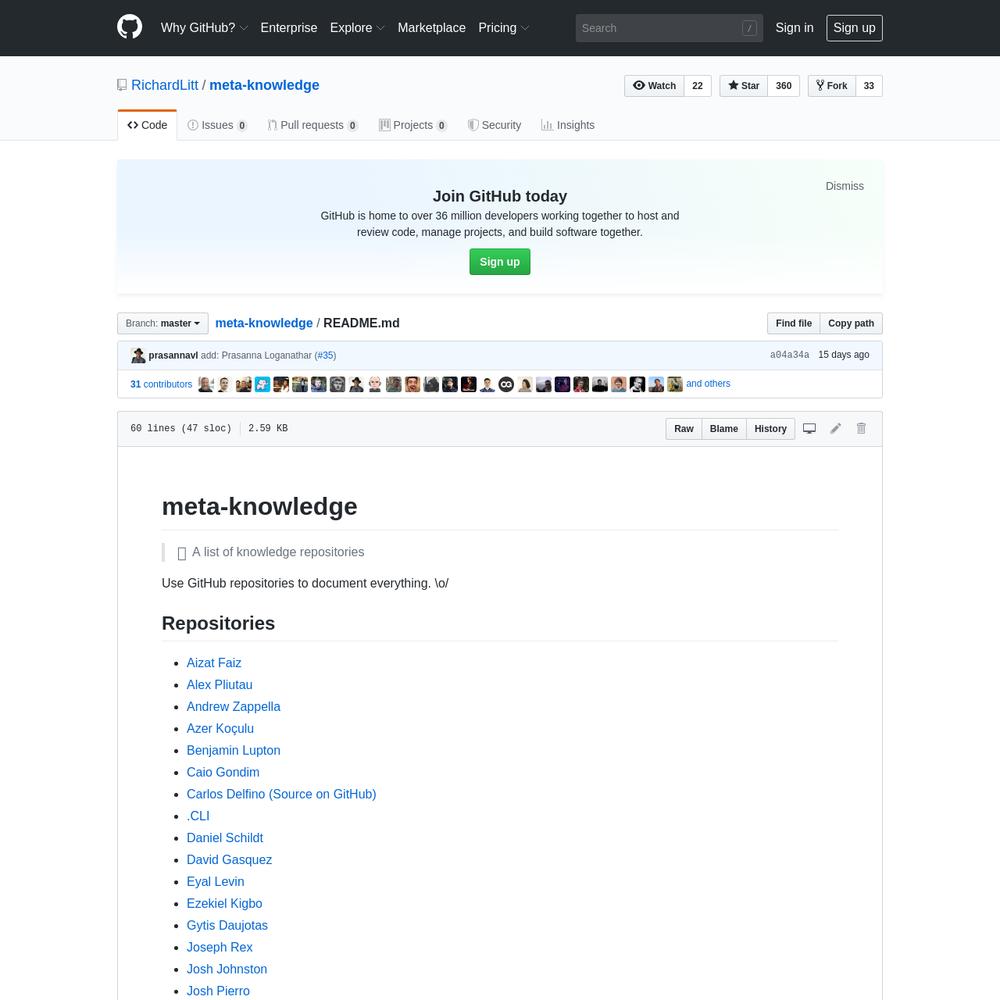Open the stargazers count 360

click(x=784, y=85)
